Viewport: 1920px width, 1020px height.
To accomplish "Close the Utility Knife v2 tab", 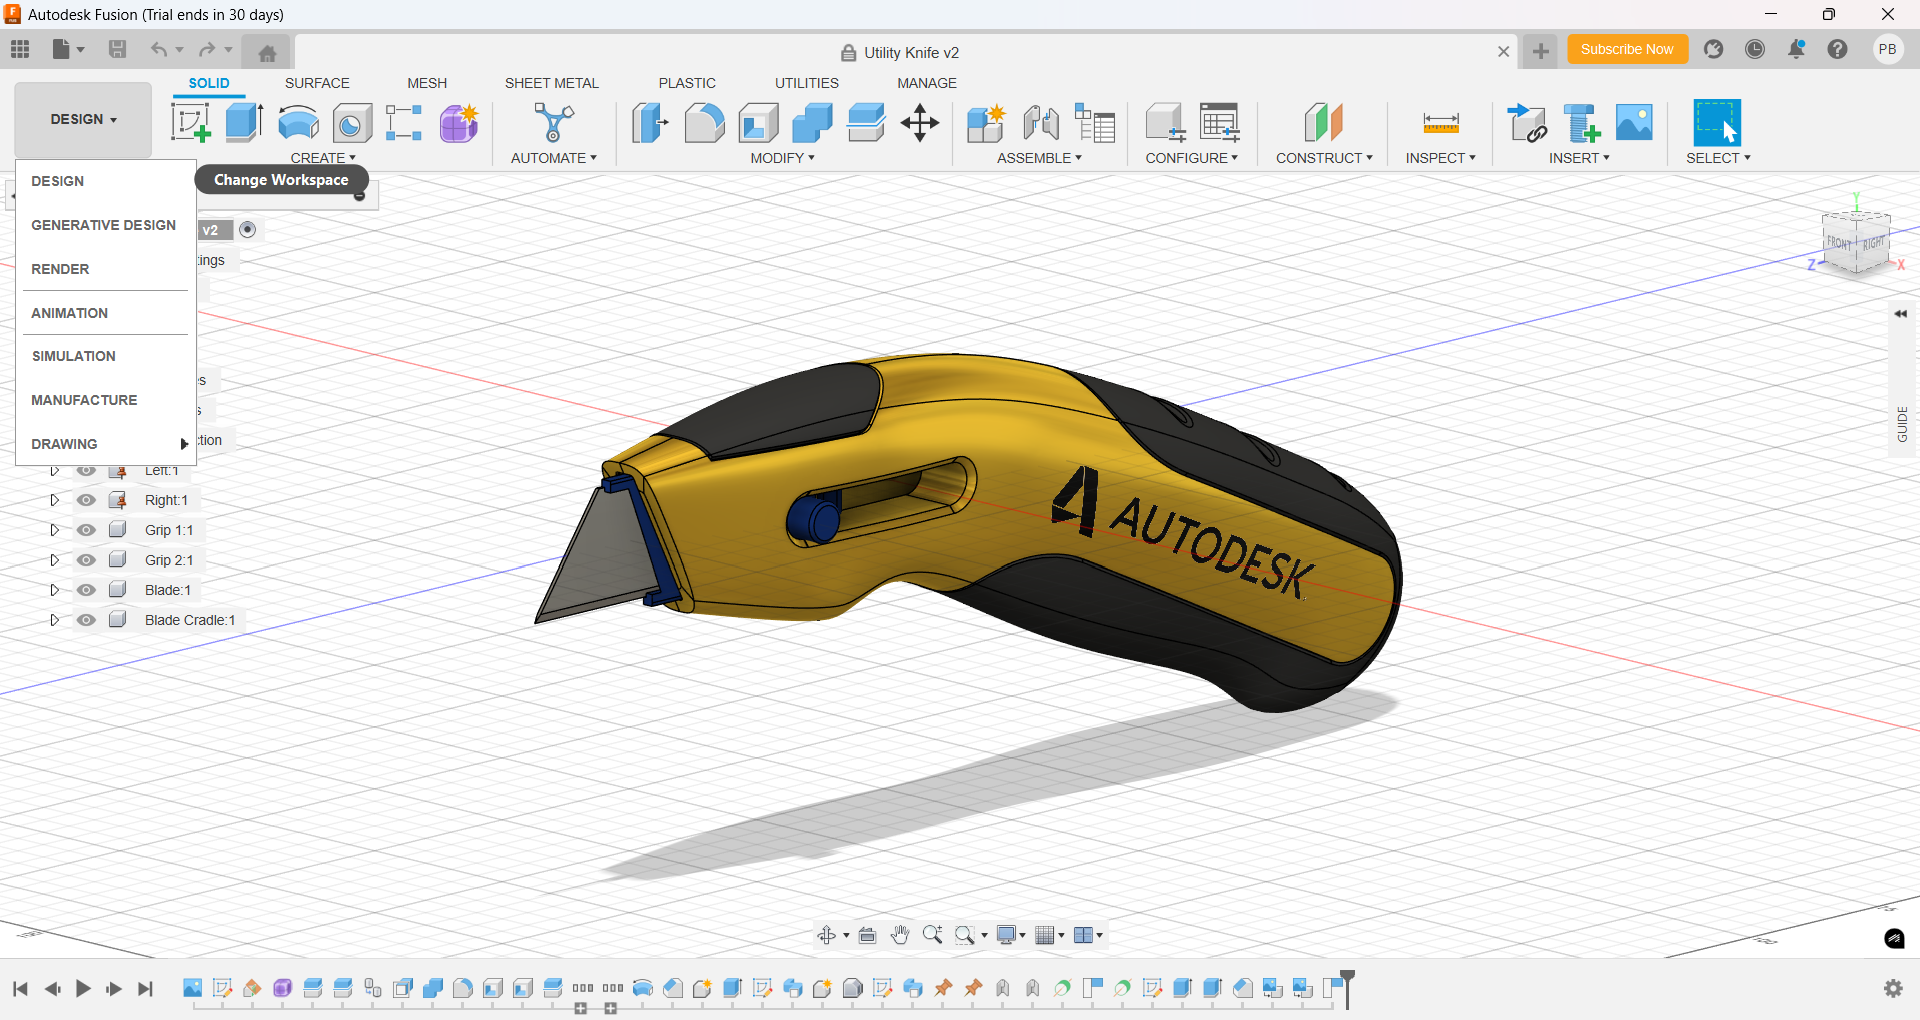I will pyautogui.click(x=1503, y=51).
